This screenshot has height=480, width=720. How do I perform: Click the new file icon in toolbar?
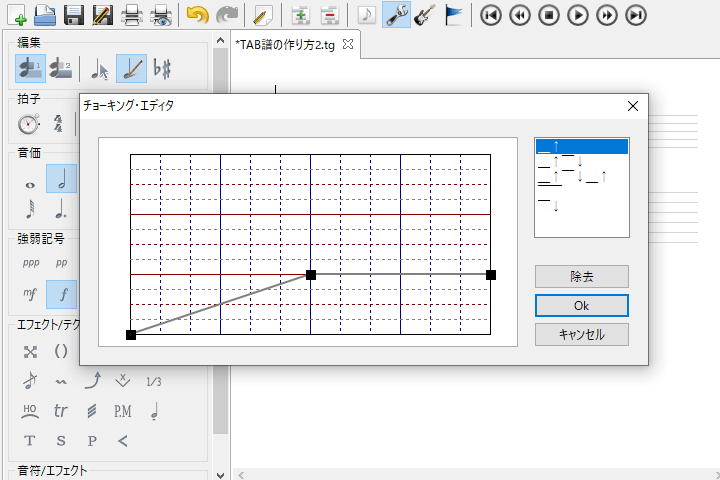click(x=15, y=15)
